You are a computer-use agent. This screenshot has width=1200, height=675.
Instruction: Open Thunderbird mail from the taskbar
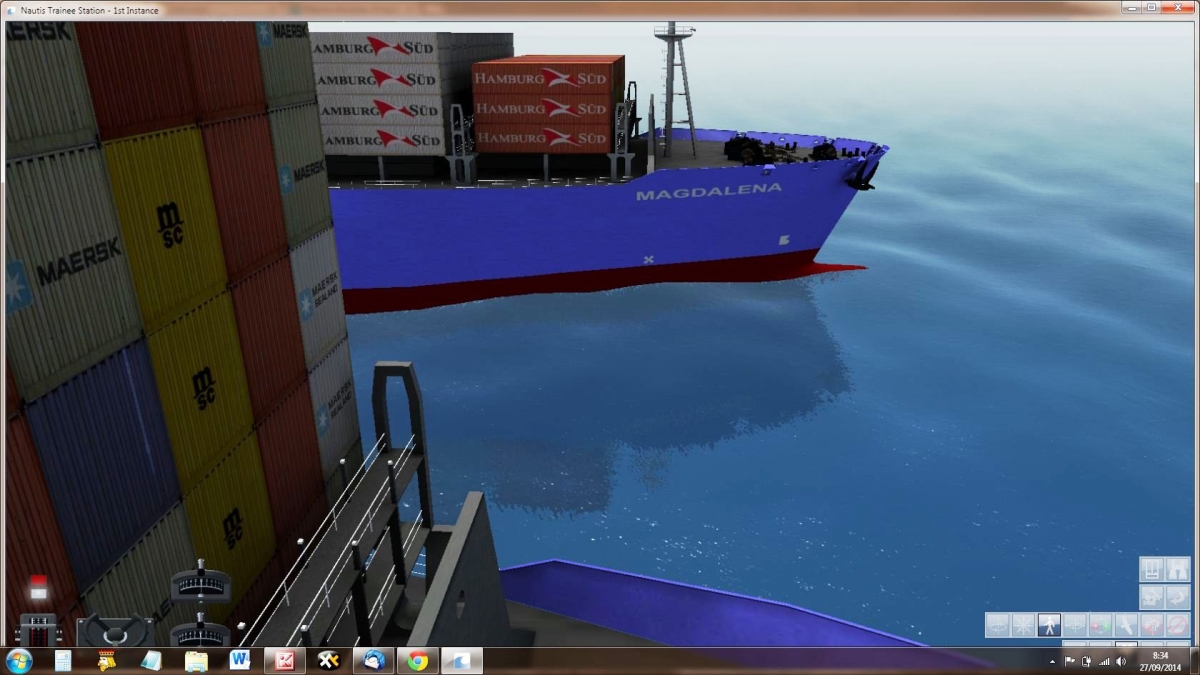pos(373,661)
